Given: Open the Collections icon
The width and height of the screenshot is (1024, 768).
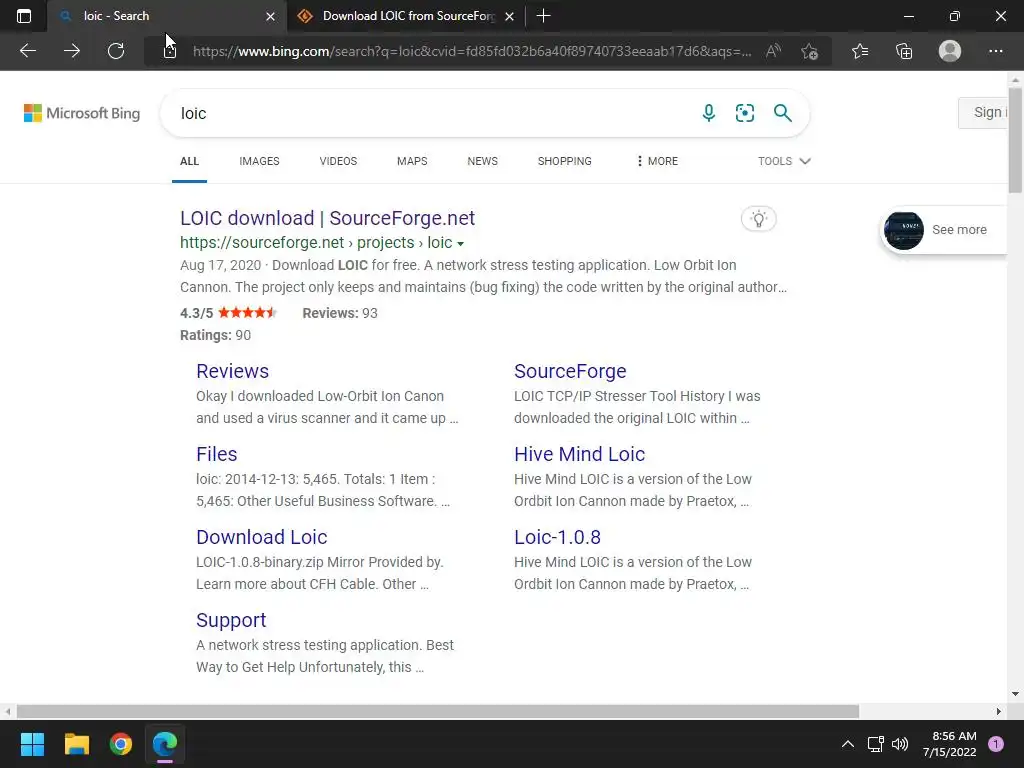Looking at the screenshot, I should point(904,51).
